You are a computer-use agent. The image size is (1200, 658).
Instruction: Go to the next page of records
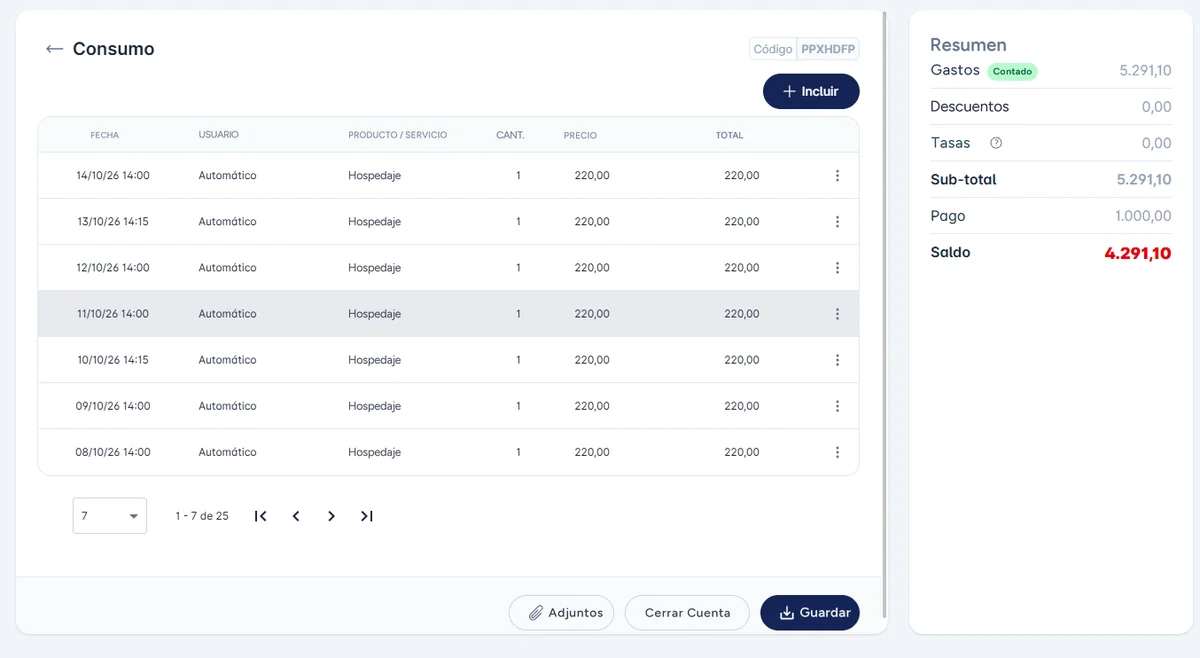pos(331,516)
